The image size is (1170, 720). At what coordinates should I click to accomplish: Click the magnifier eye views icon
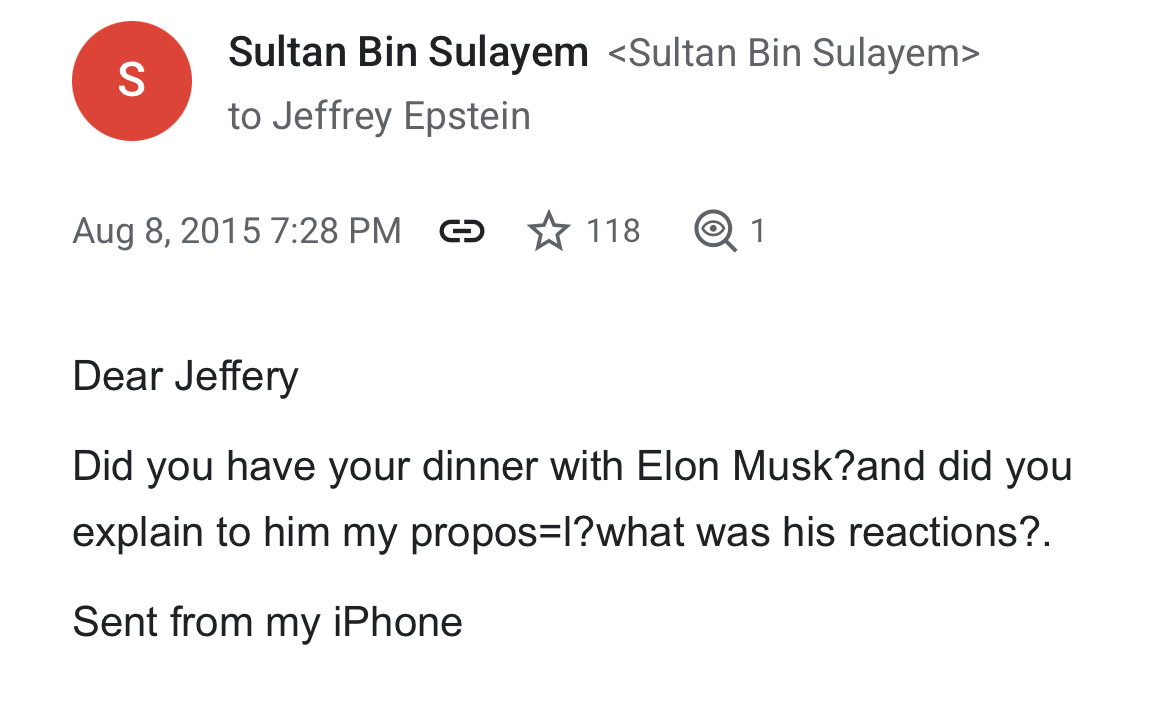click(x=715, y=231)
